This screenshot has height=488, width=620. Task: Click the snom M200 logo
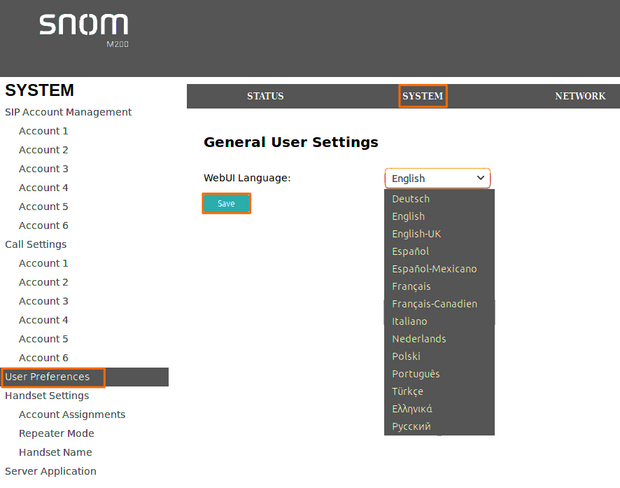pyautogui.click(x=85, y=29)
